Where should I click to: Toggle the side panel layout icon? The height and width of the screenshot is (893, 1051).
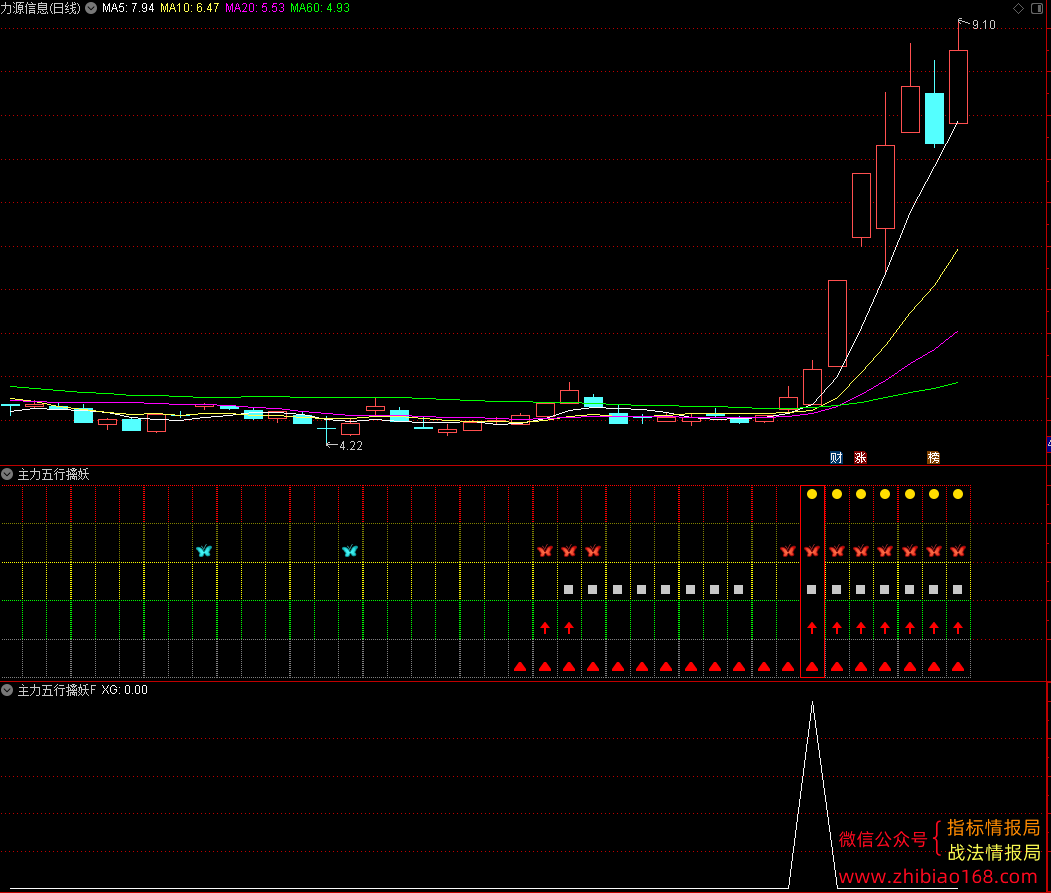click(1037, 8)
